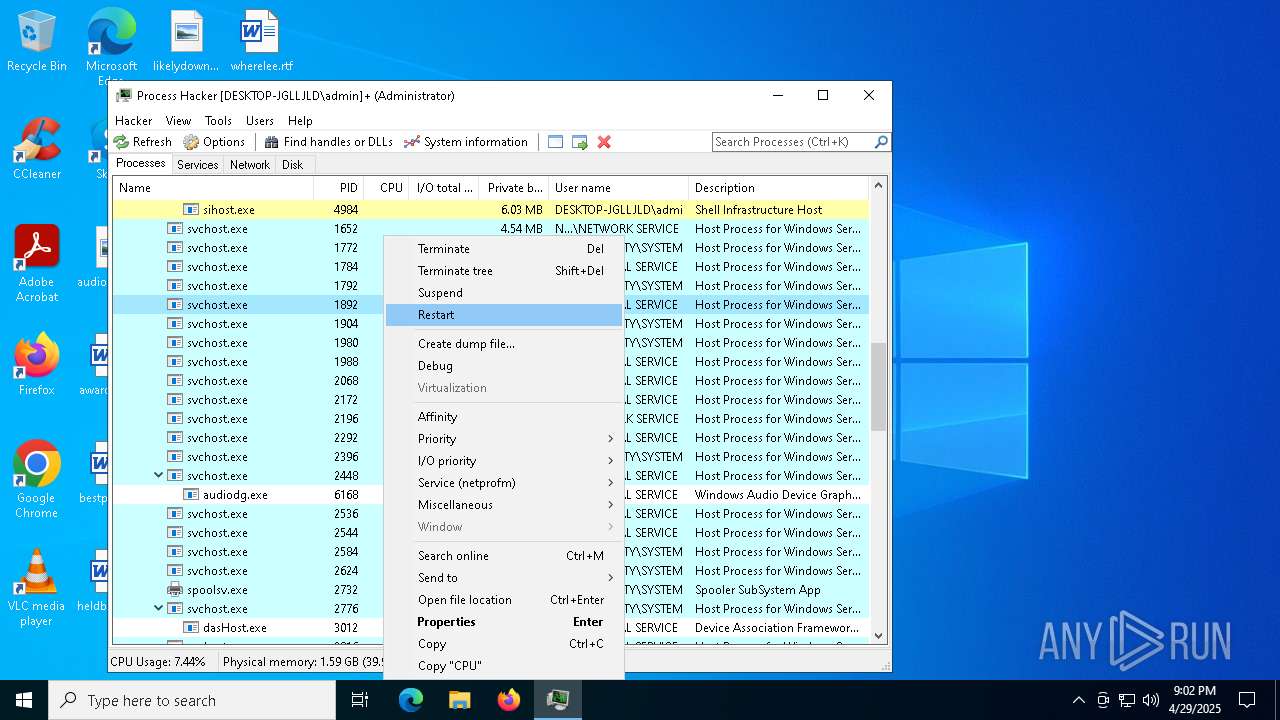Sort by the PID column header
This screenshot has width=1280, height=720.
coord(338,188)
